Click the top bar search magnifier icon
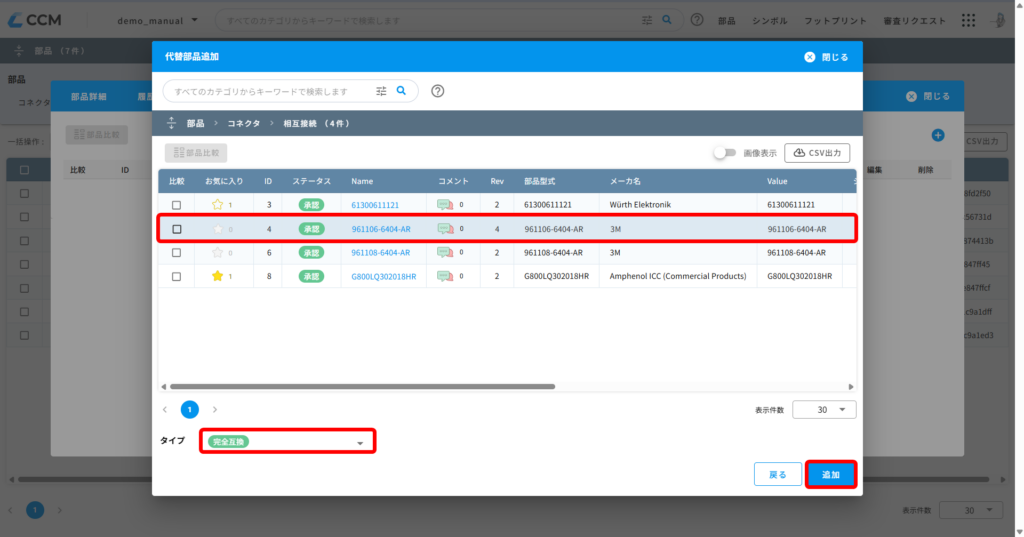This screenshot has width=1024, height=537. click(667, 20)
